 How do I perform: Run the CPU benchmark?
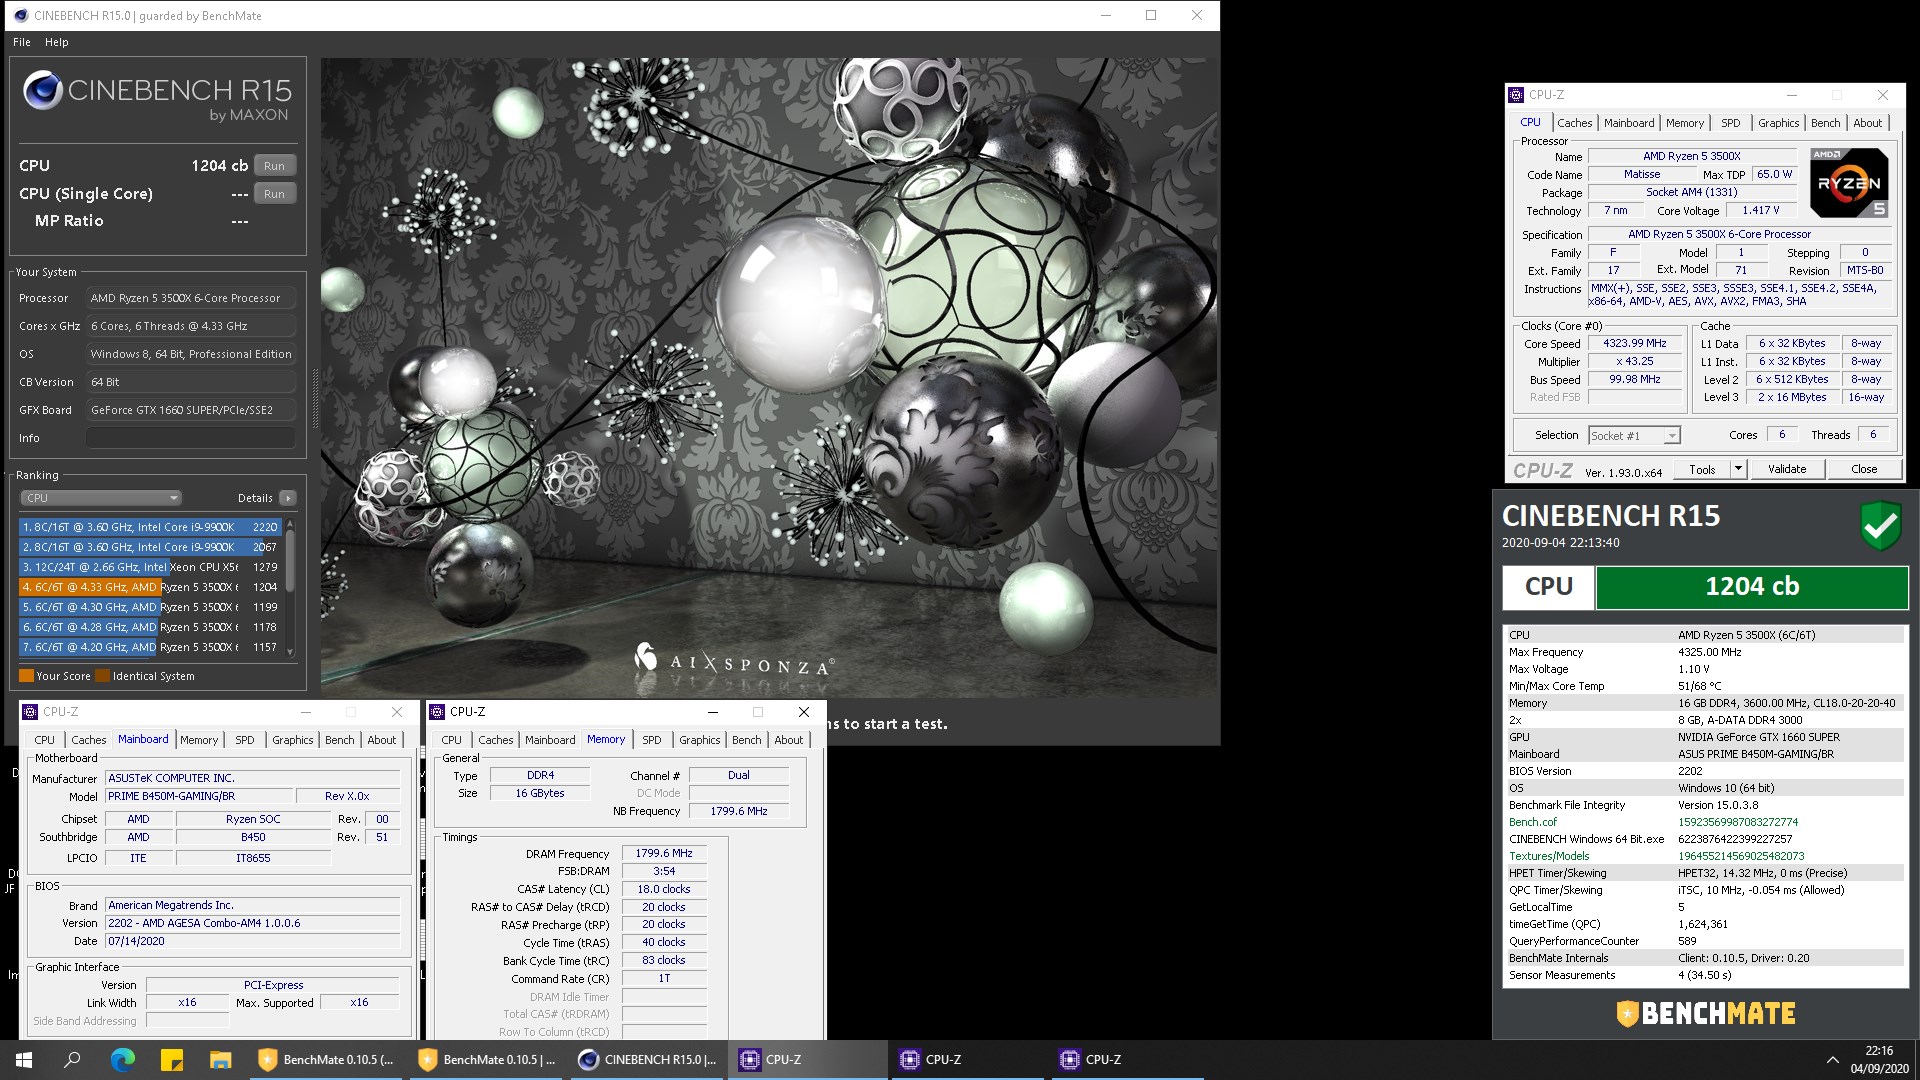coord(274,166)
